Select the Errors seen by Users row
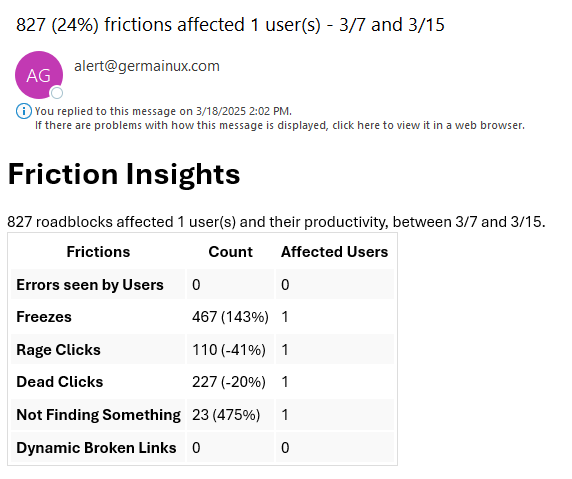The width and height of the screenshot is (572, 479). 202,284
